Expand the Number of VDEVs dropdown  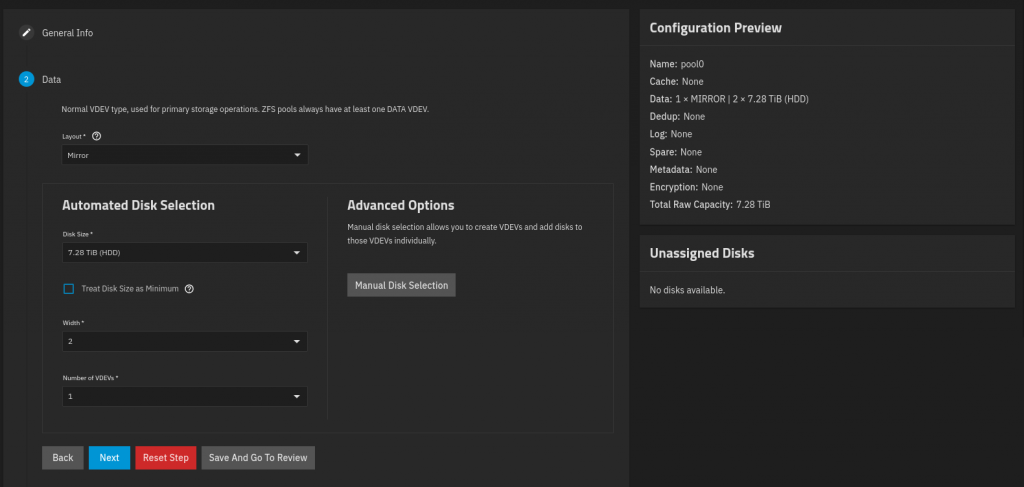tap(184, 397)
